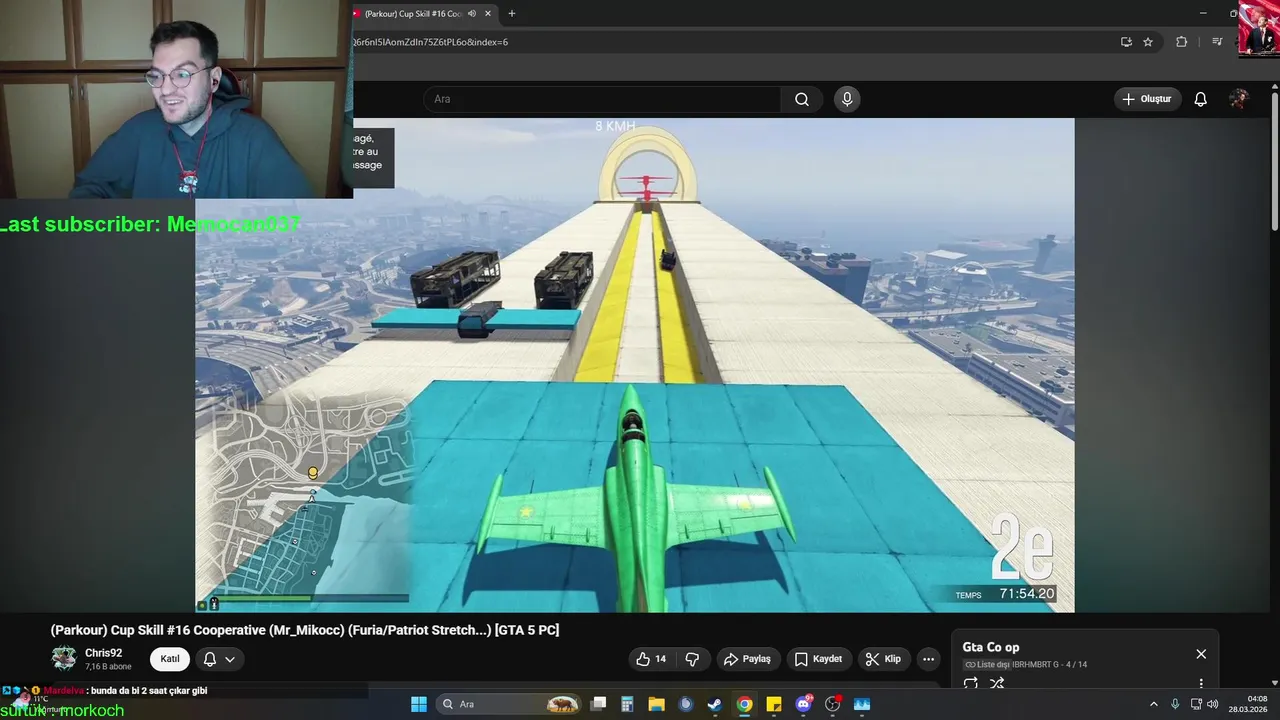Focus the YouTube Ara search field
The width and height of the screenshot is (1280, 720).
[x=603, y=99]
